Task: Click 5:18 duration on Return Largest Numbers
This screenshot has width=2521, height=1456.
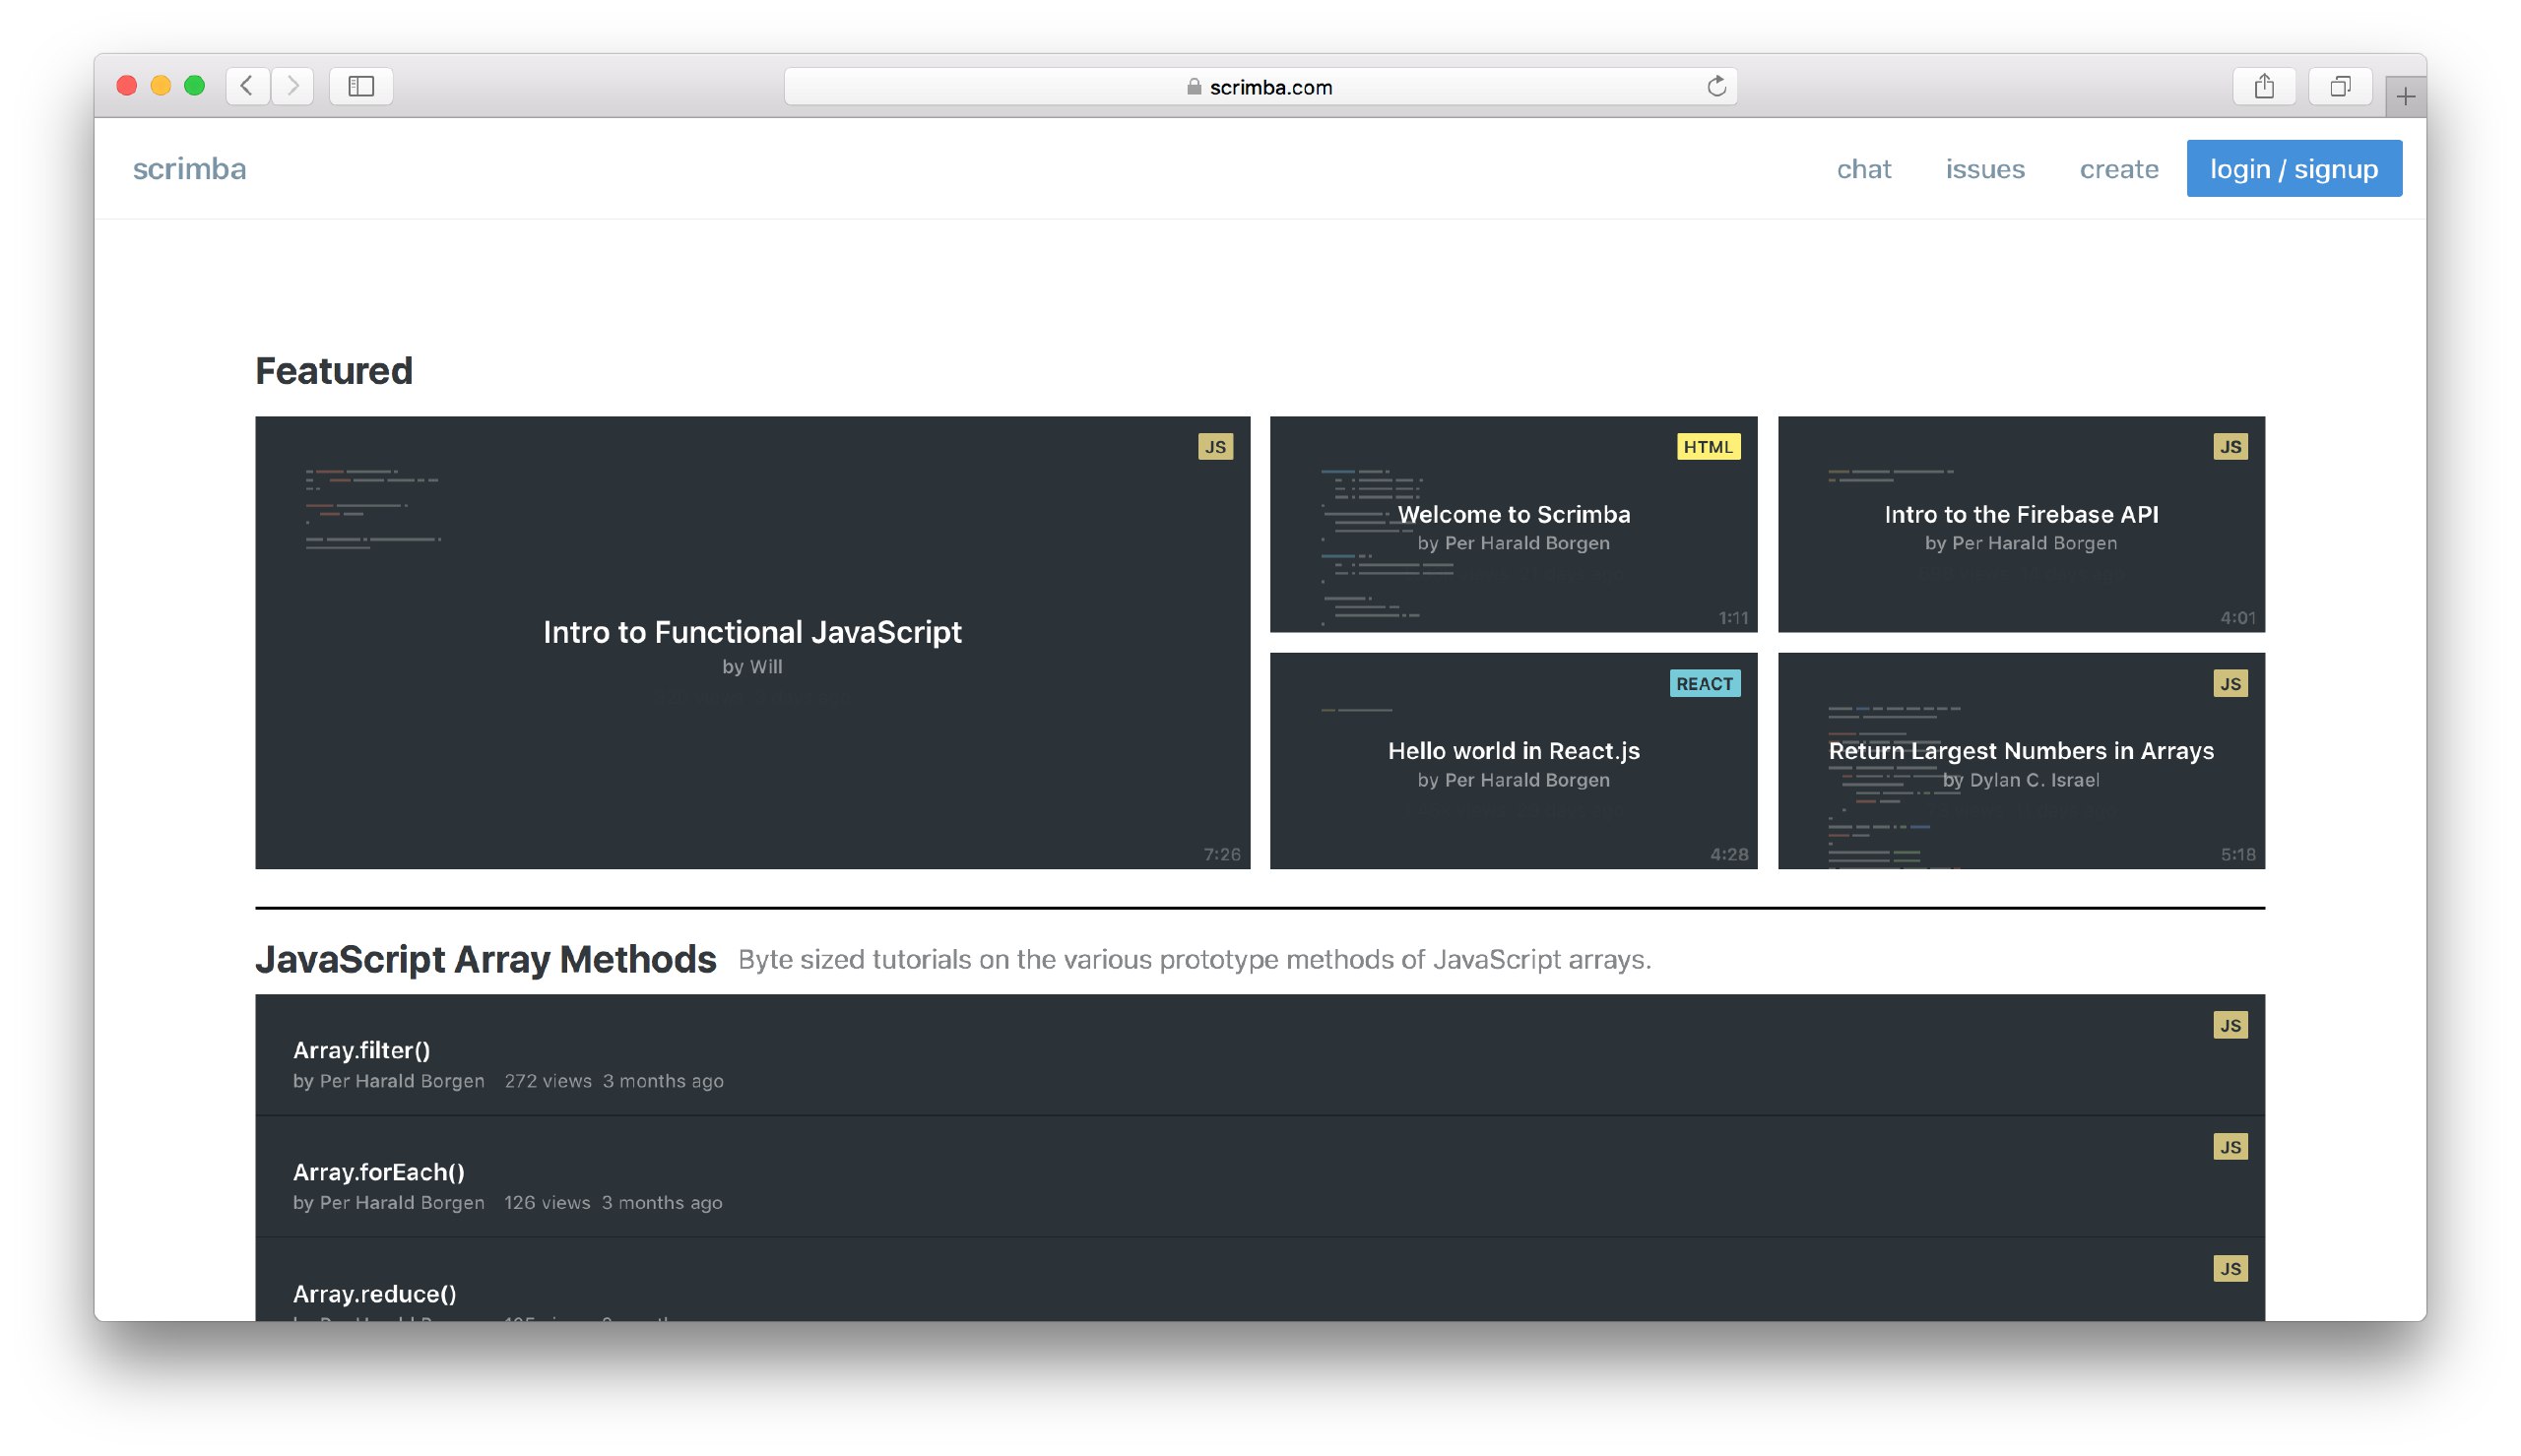Action: [2238, 854]
